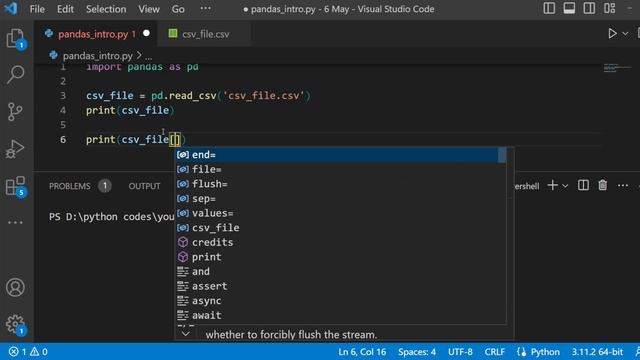
Task: Open the Accounts menu
Action: (x=16, y=287)
